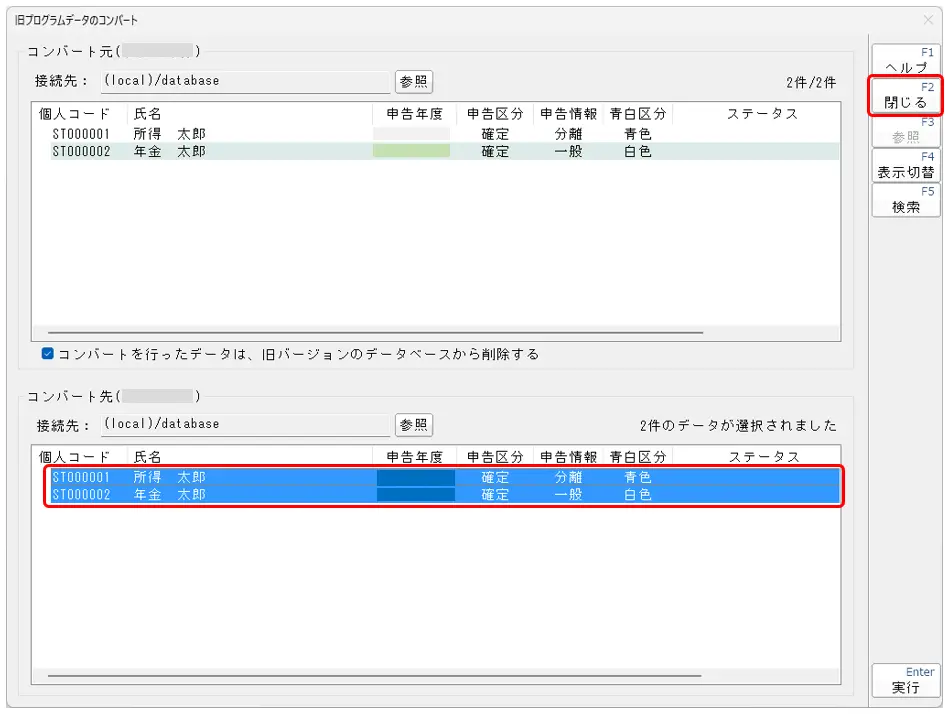Image resolution: width=948 pixels, height=714 pixels.
Task: Click the F4 表示切替 display toggle button
Action: (x=906, y=165)
